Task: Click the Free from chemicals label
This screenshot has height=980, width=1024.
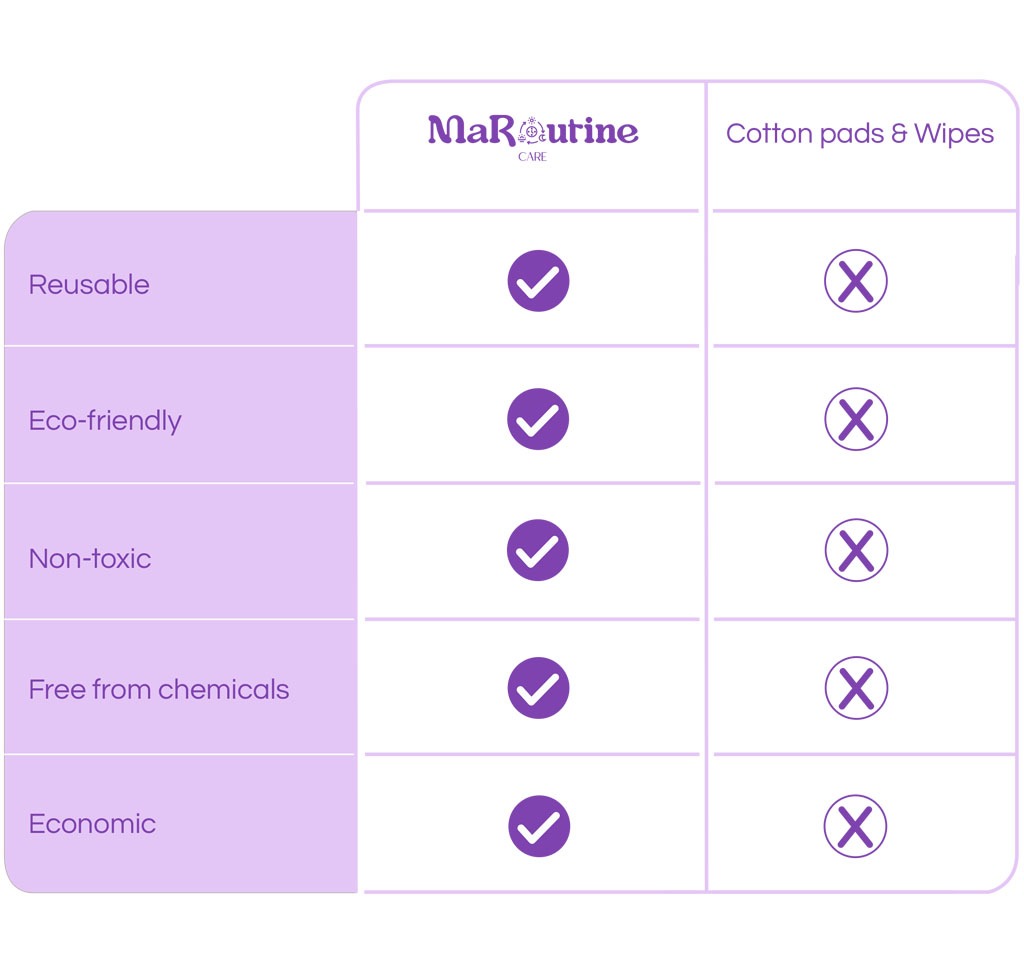Action: 159,690
